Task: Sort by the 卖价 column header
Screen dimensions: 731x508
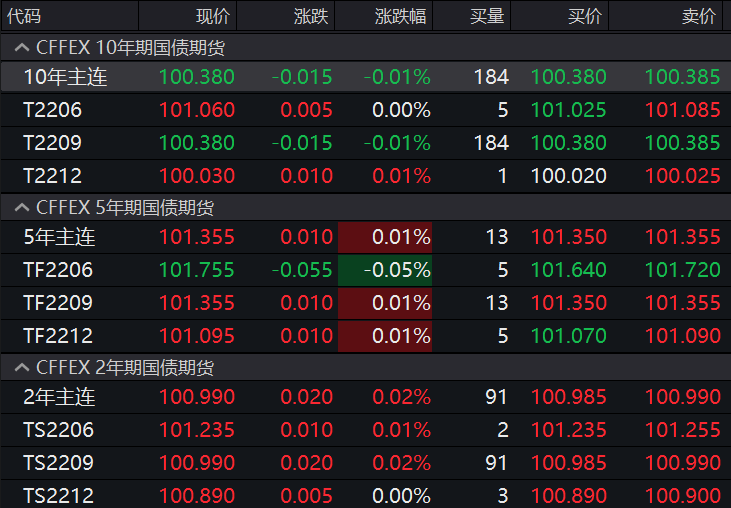Action: click(699, 16)
